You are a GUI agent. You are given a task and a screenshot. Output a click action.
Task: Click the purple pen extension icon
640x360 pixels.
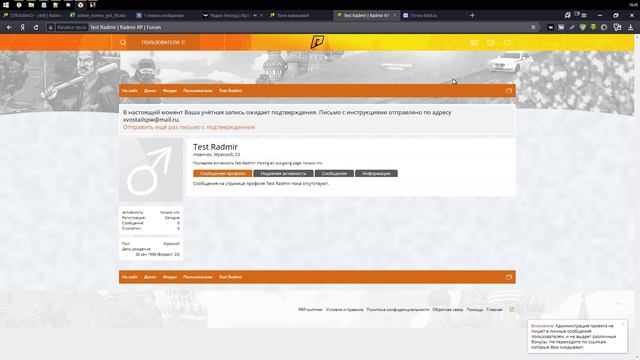572,27
